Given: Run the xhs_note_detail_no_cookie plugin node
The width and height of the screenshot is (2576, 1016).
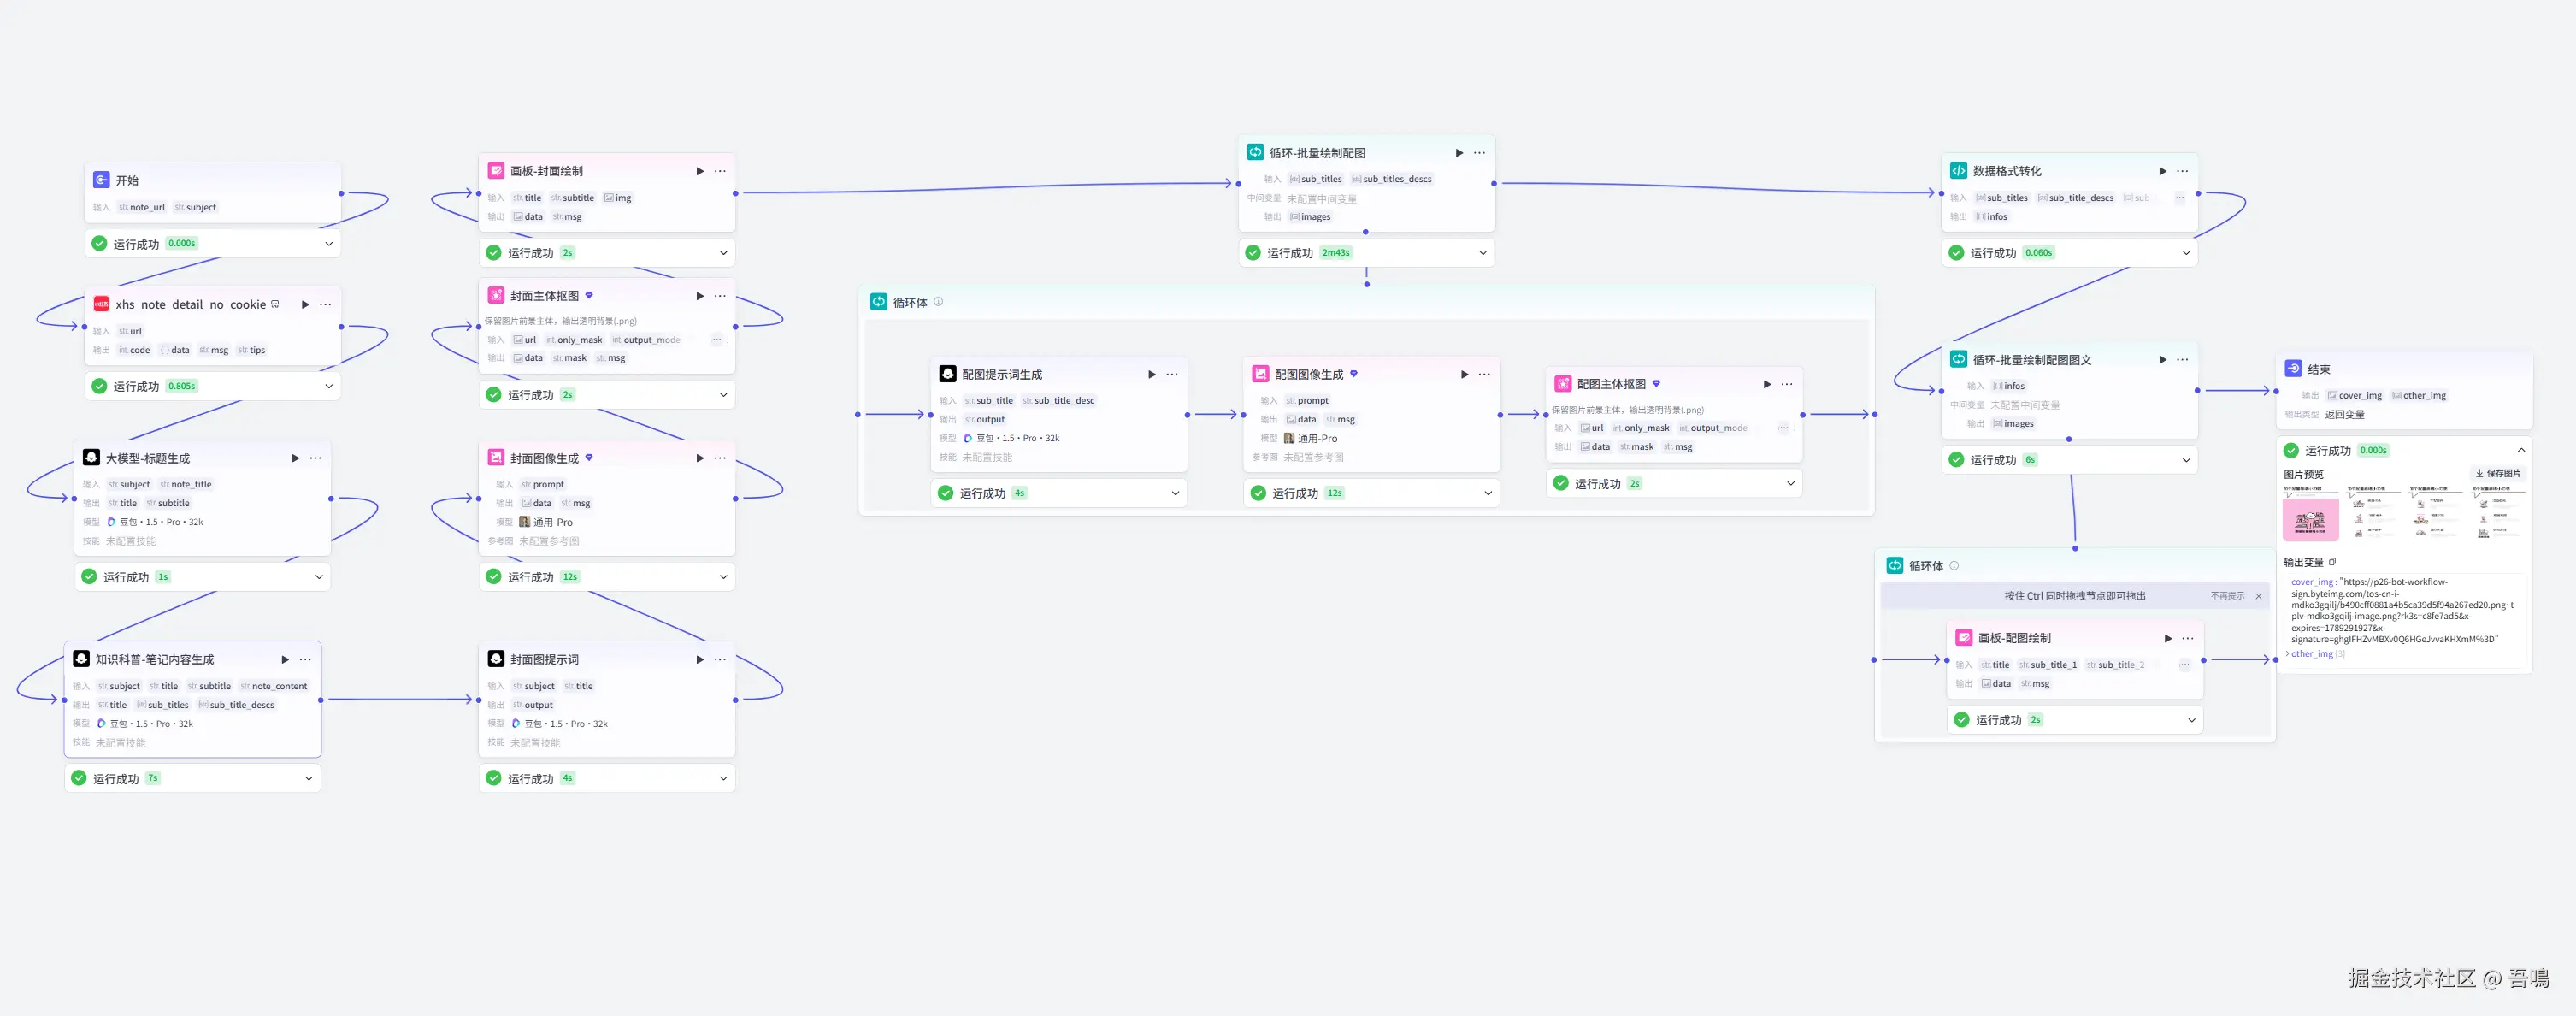Looking at the screenshot, I should 305,304.
